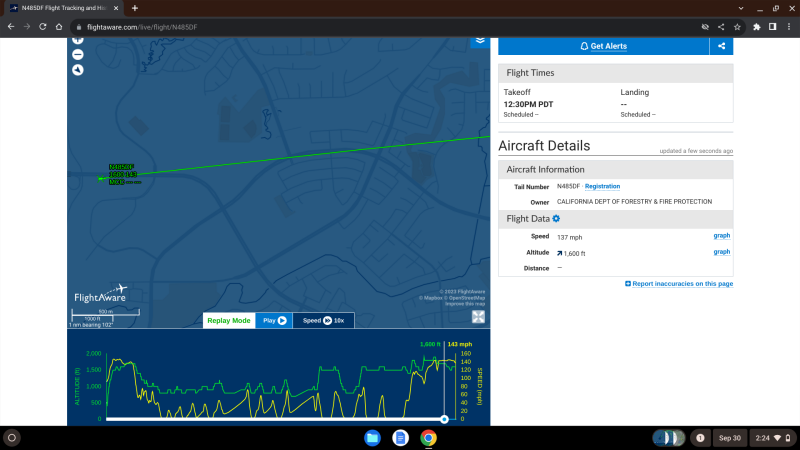Open the Speed graph link
Image resolution: width=800 pixels, height=450 pixels.
coord(721,236)
